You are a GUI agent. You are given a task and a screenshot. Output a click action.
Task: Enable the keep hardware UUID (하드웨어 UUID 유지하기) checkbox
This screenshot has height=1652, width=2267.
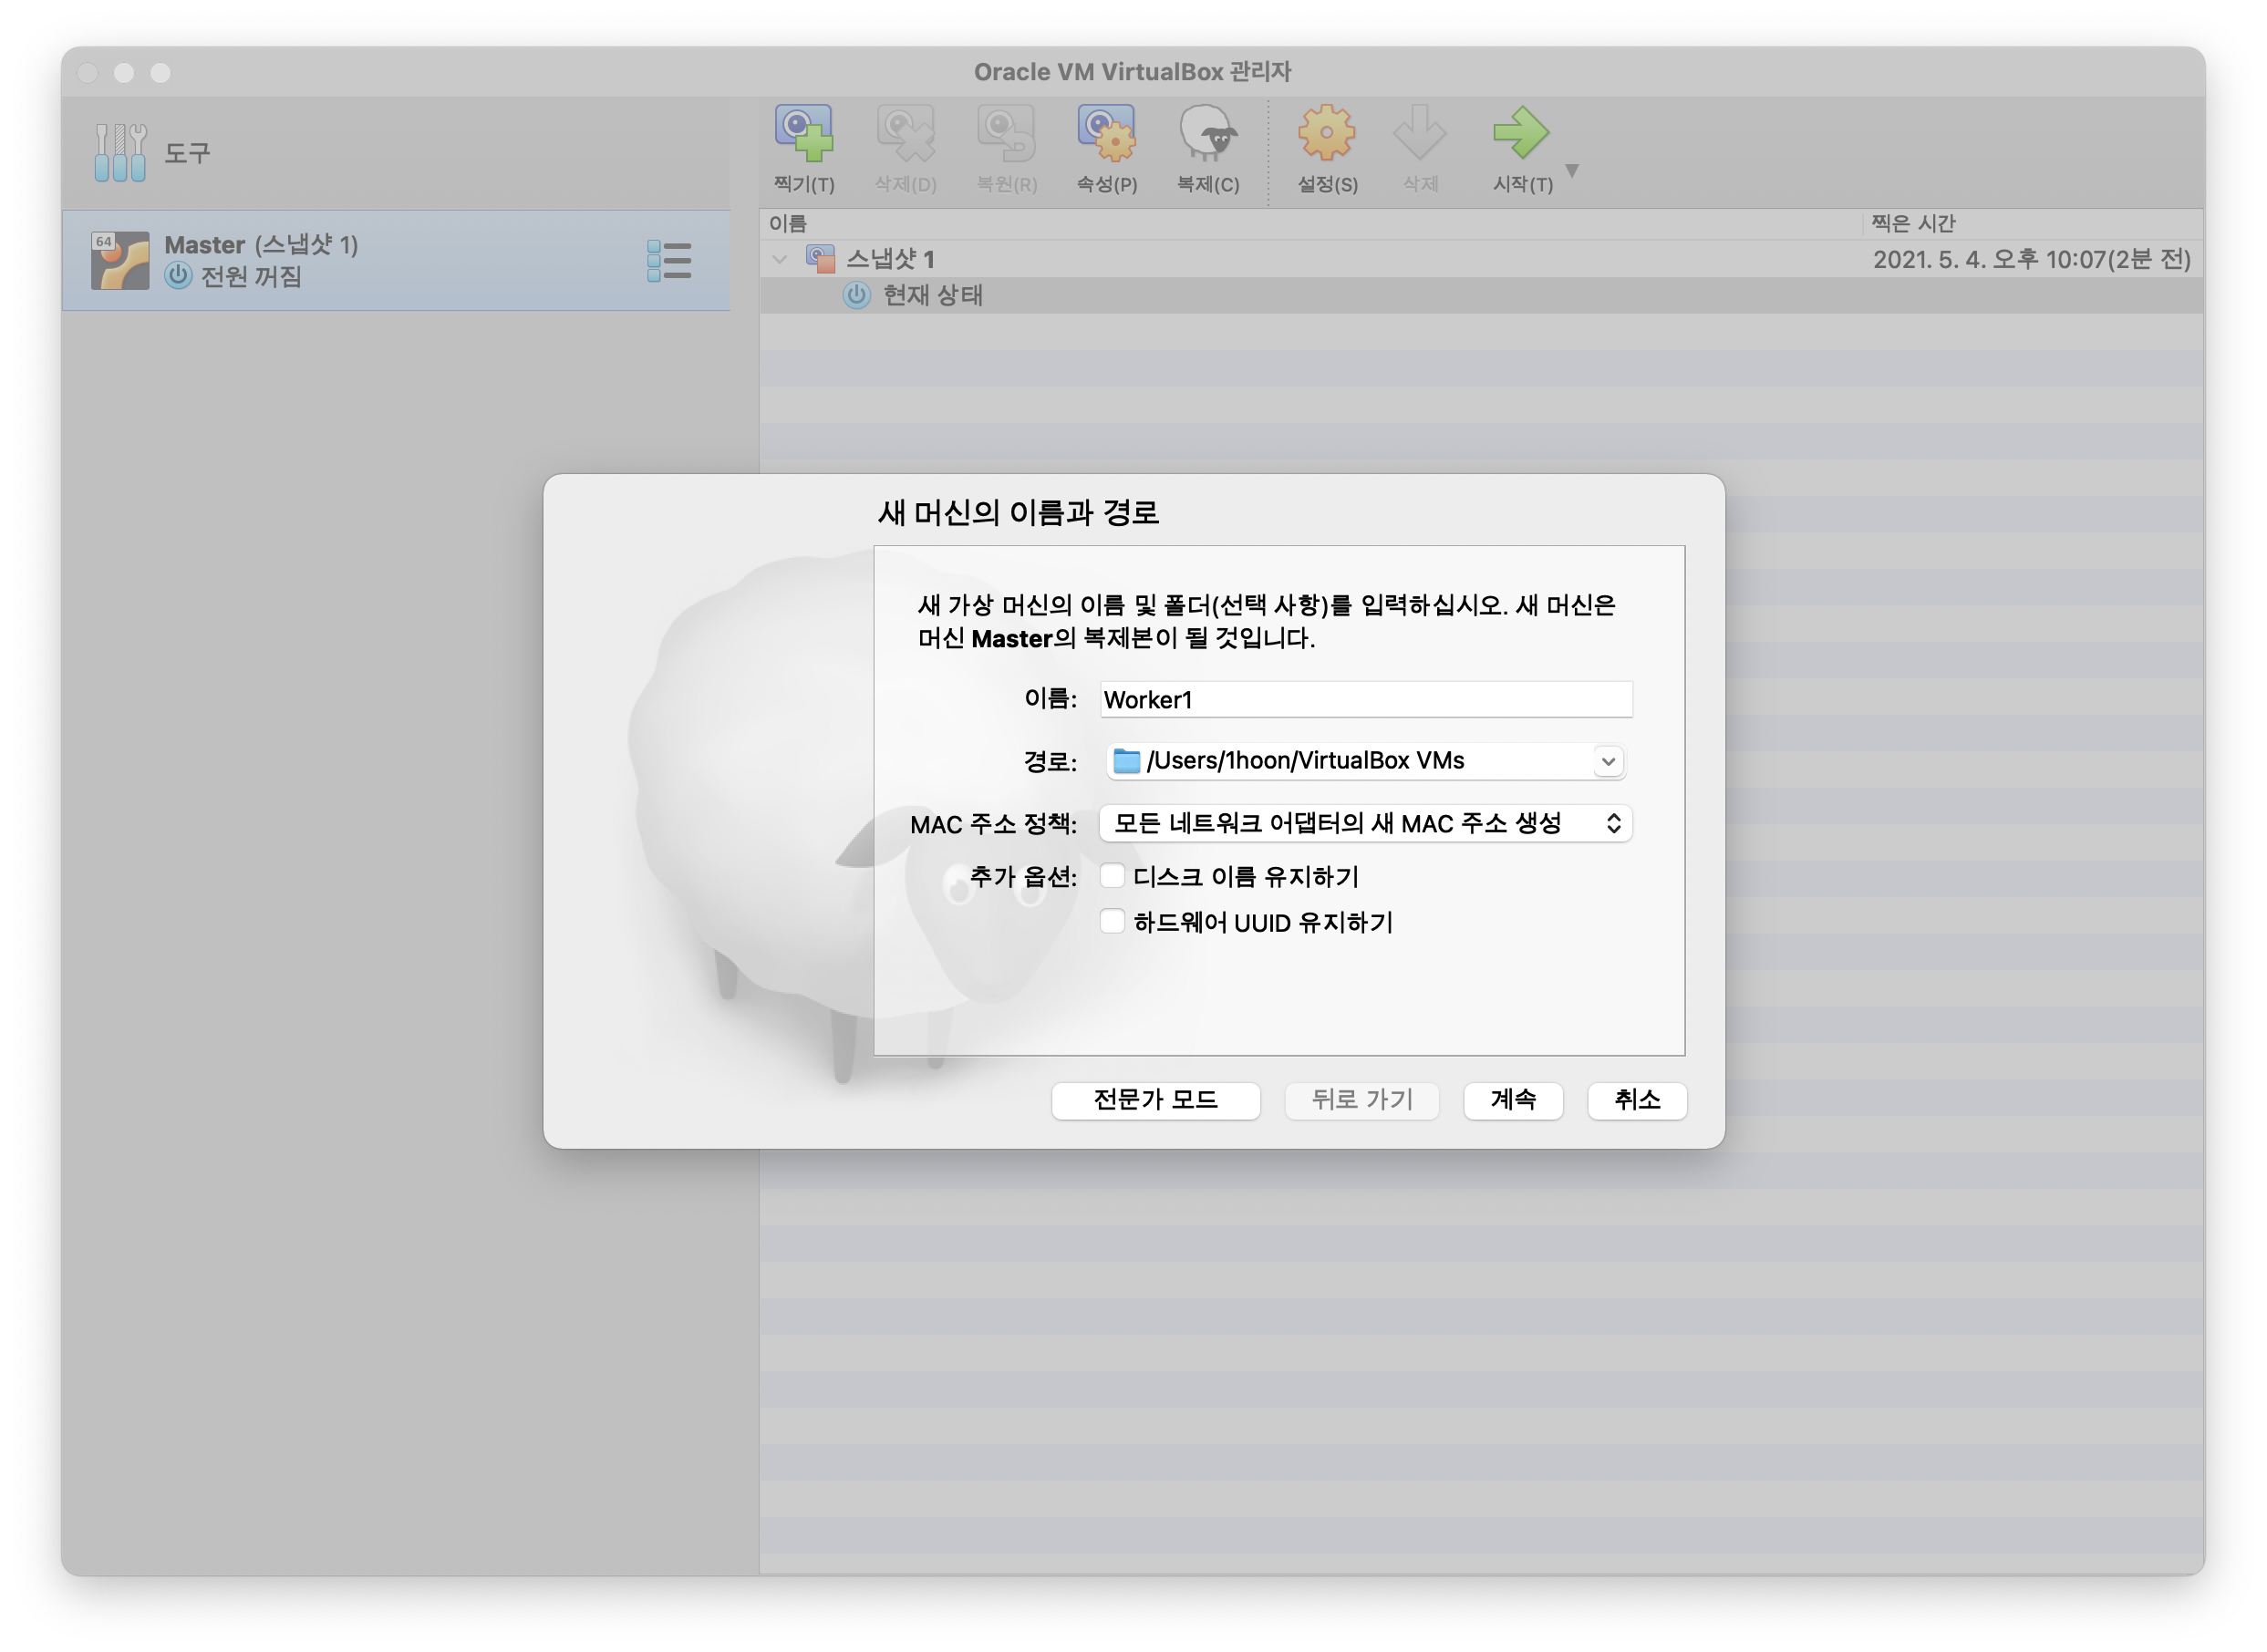[x=1112, y=921]
